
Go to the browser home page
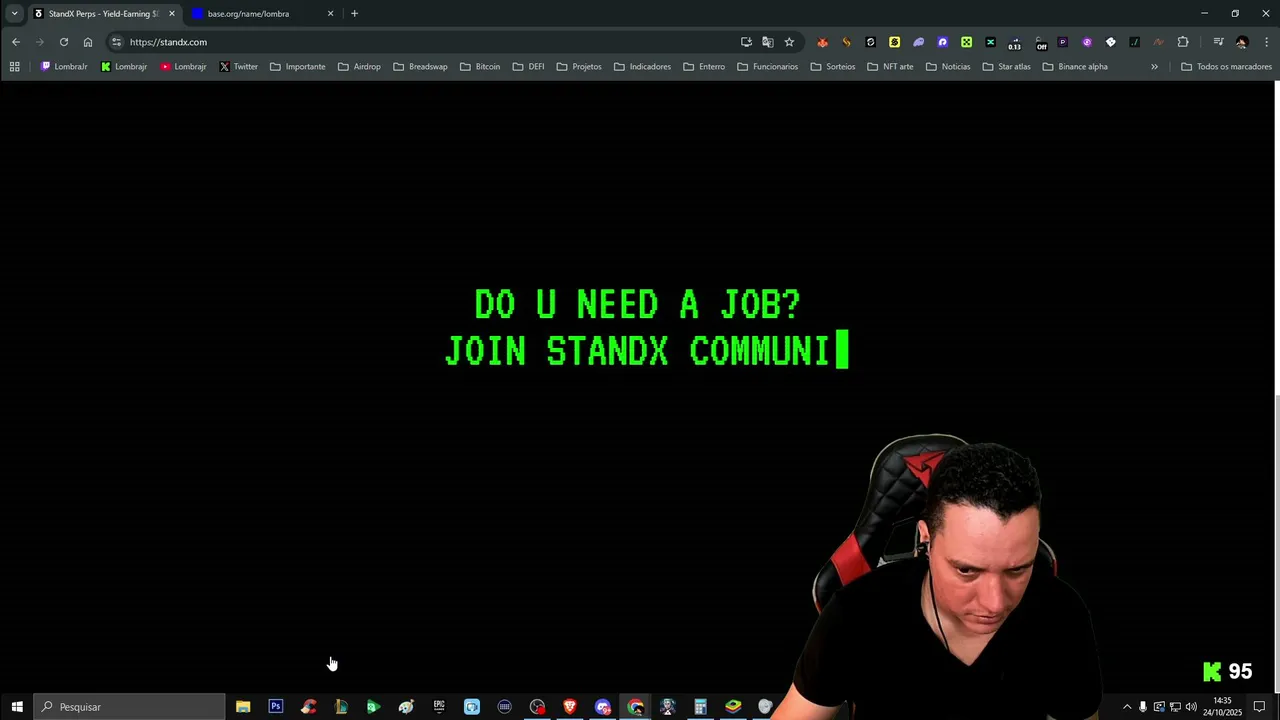[x=88, y=42]
